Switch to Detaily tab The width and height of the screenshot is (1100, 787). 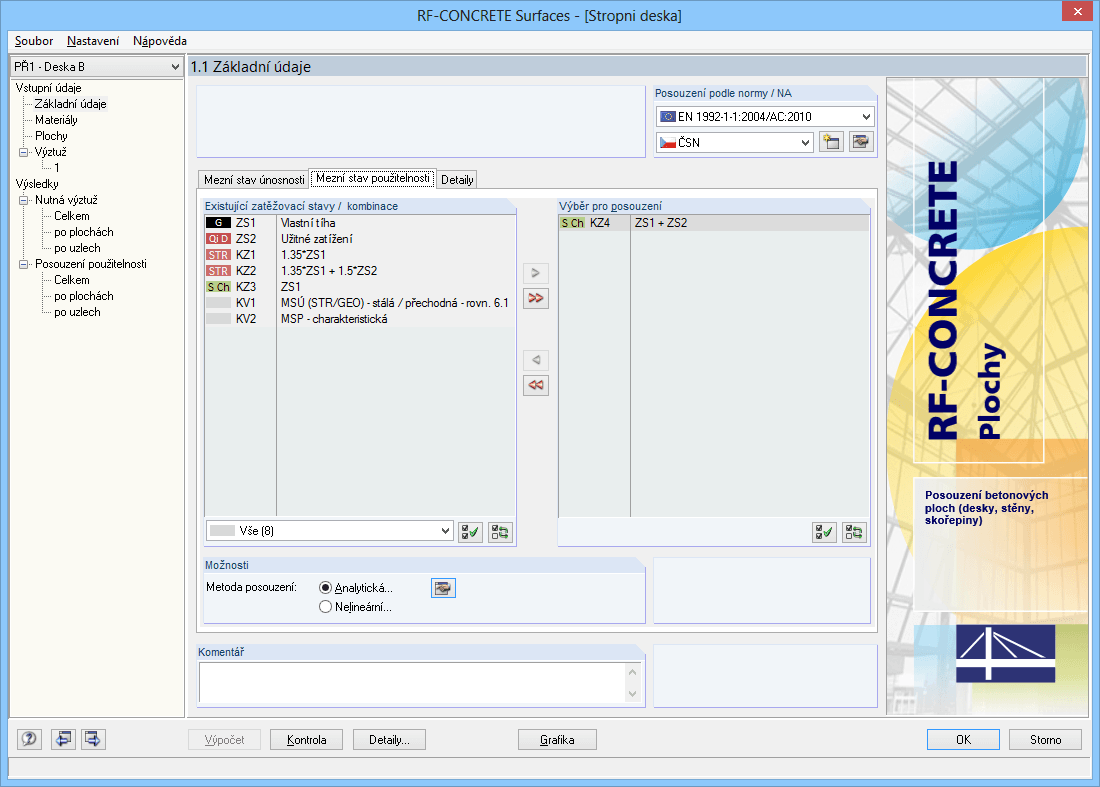click(x=457, y=180)
